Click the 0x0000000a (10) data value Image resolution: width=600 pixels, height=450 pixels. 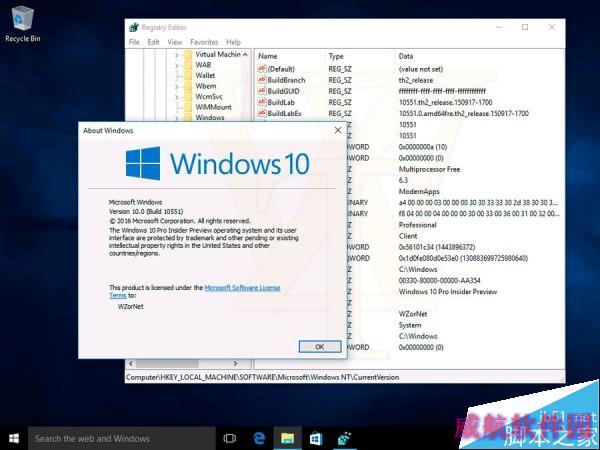point(423,147)
